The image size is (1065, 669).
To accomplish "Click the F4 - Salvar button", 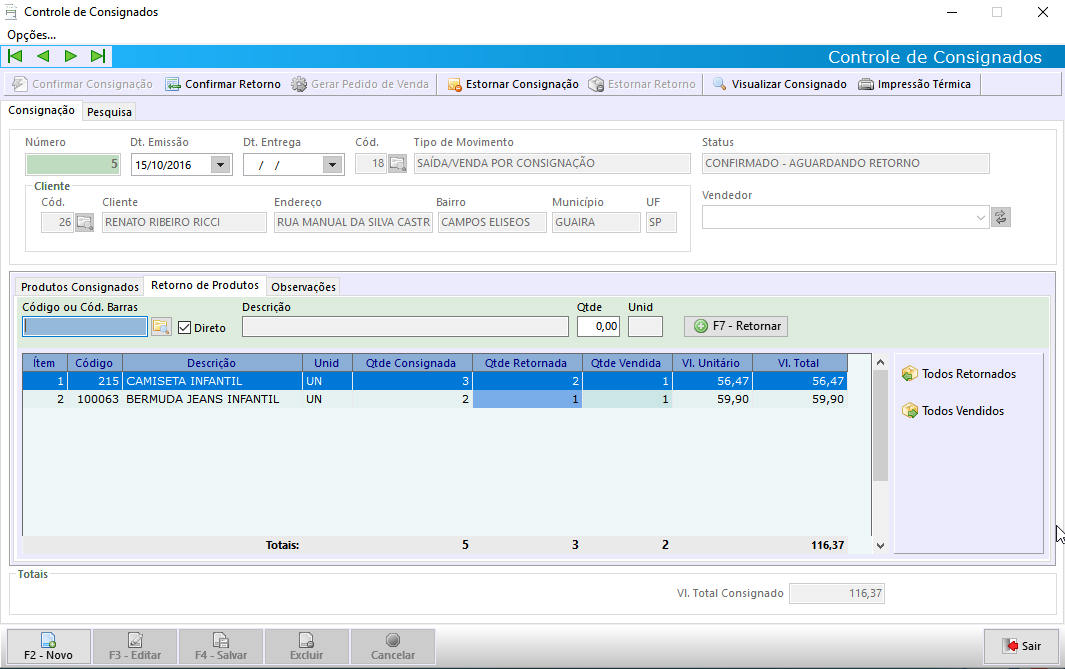I will tap(221, 646).
